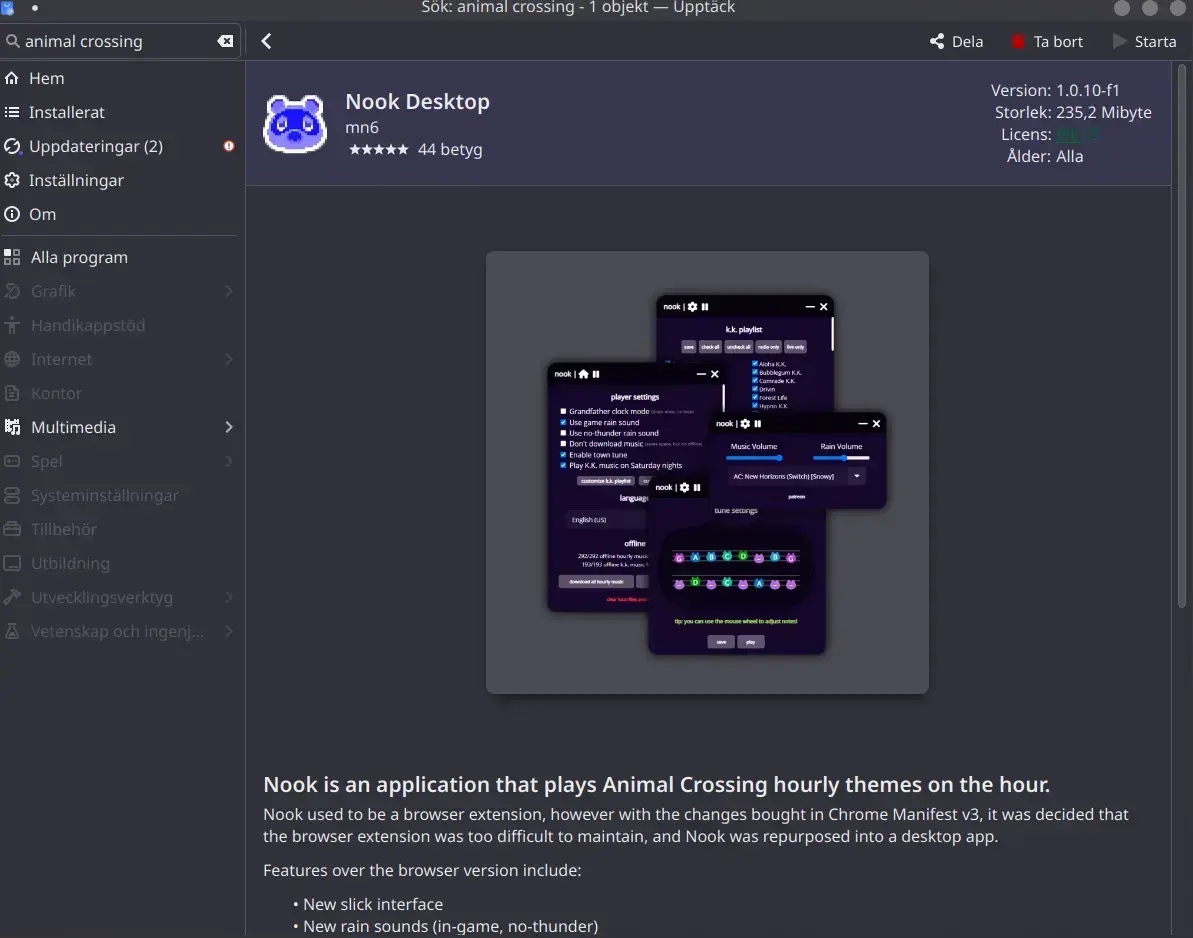
Task: Open Uppdateringar (2) in the sidebar
Action: tap(95, 146)
